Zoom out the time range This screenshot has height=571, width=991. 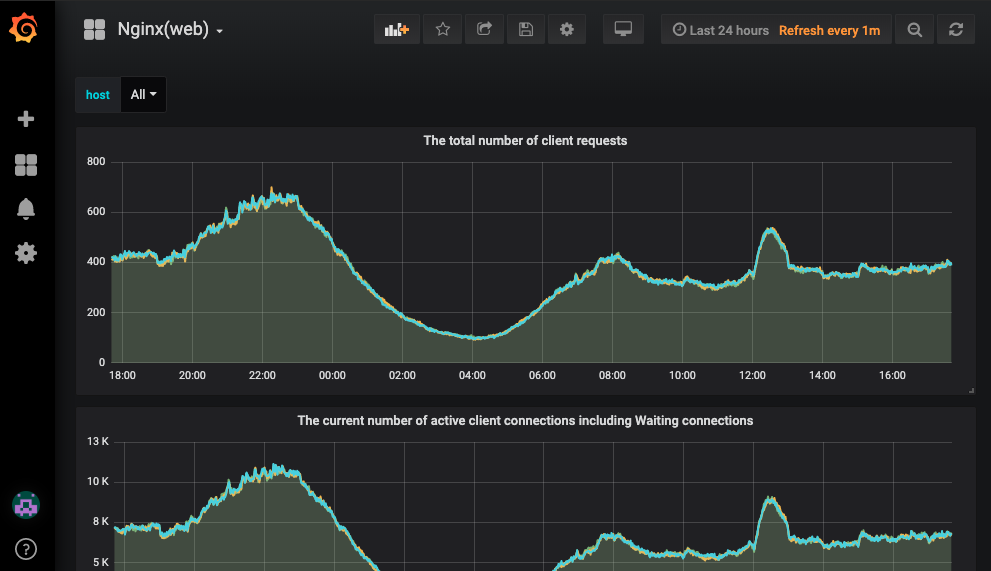click(914, 30)
